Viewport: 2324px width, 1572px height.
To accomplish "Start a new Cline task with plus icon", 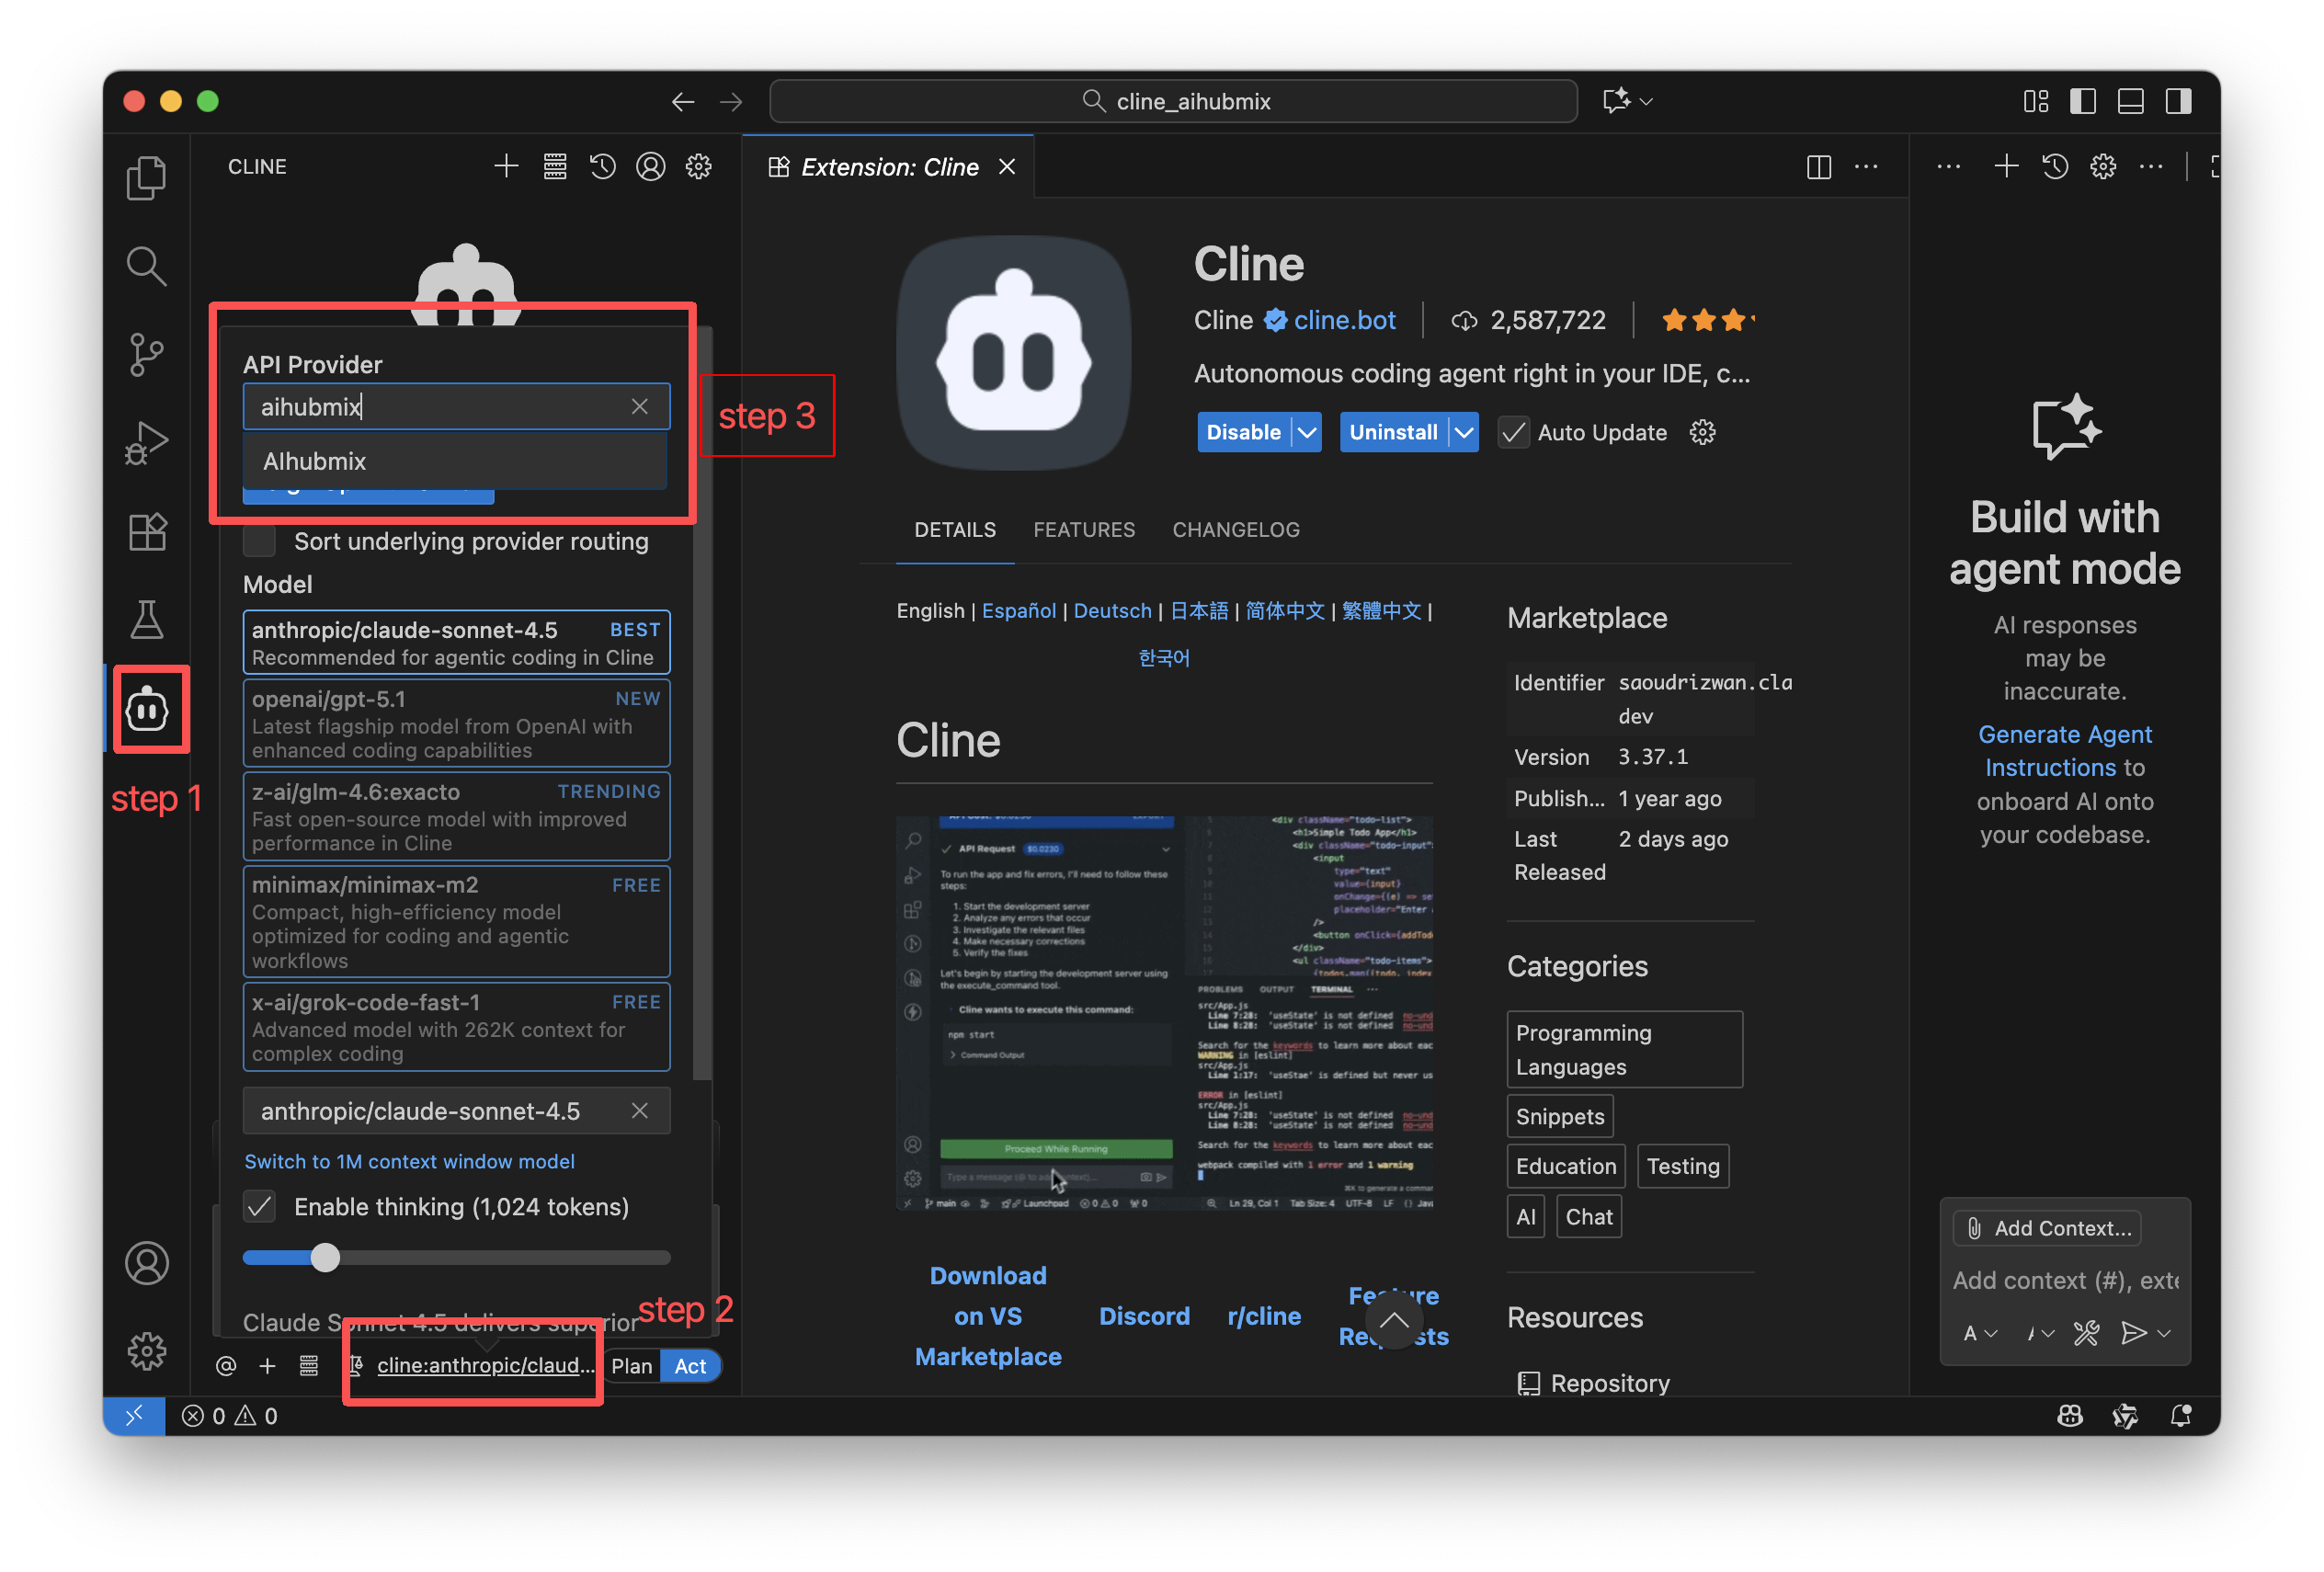I will (x=506, y=166).
